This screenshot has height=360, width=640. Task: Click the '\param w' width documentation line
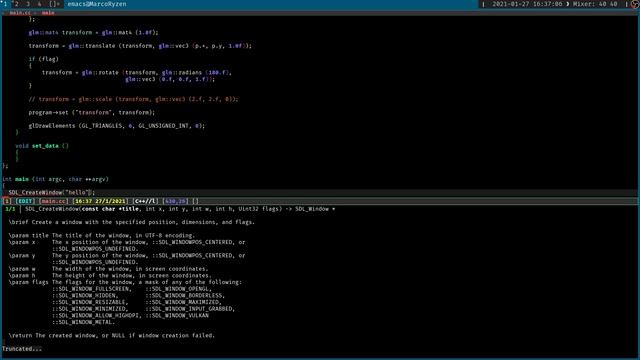[108, 269]
